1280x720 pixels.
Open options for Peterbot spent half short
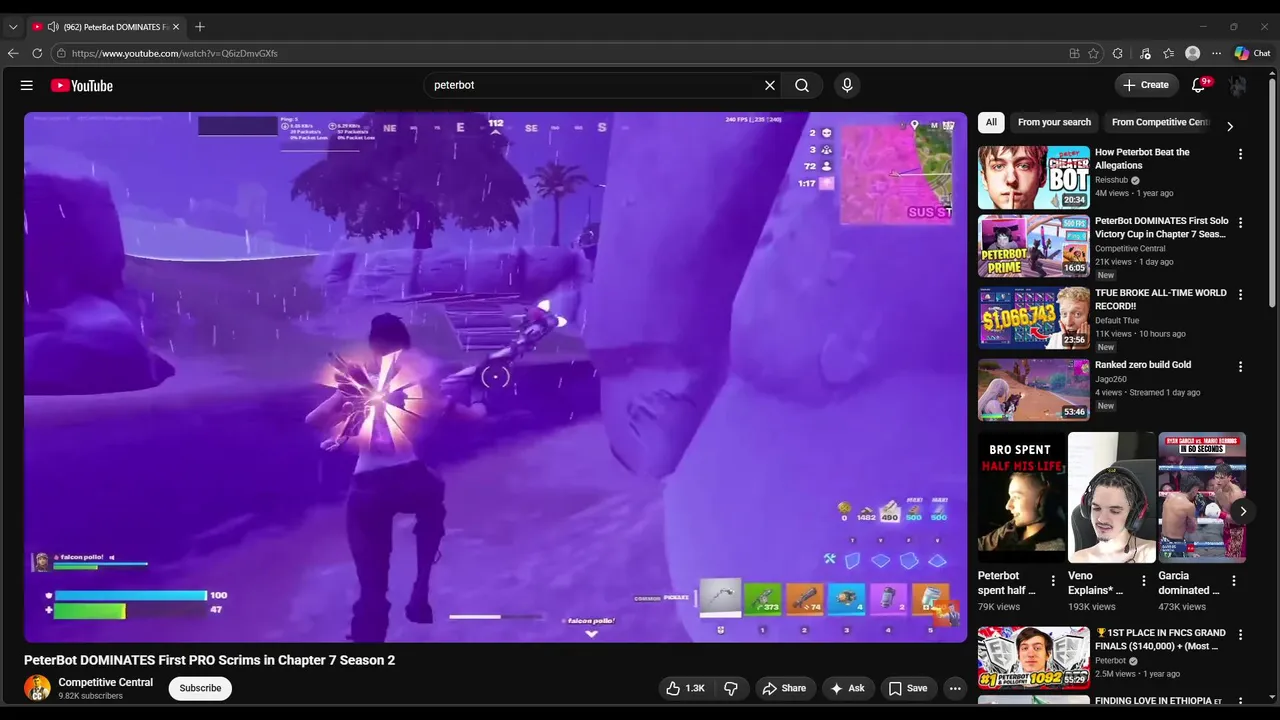pos(1053,580)
